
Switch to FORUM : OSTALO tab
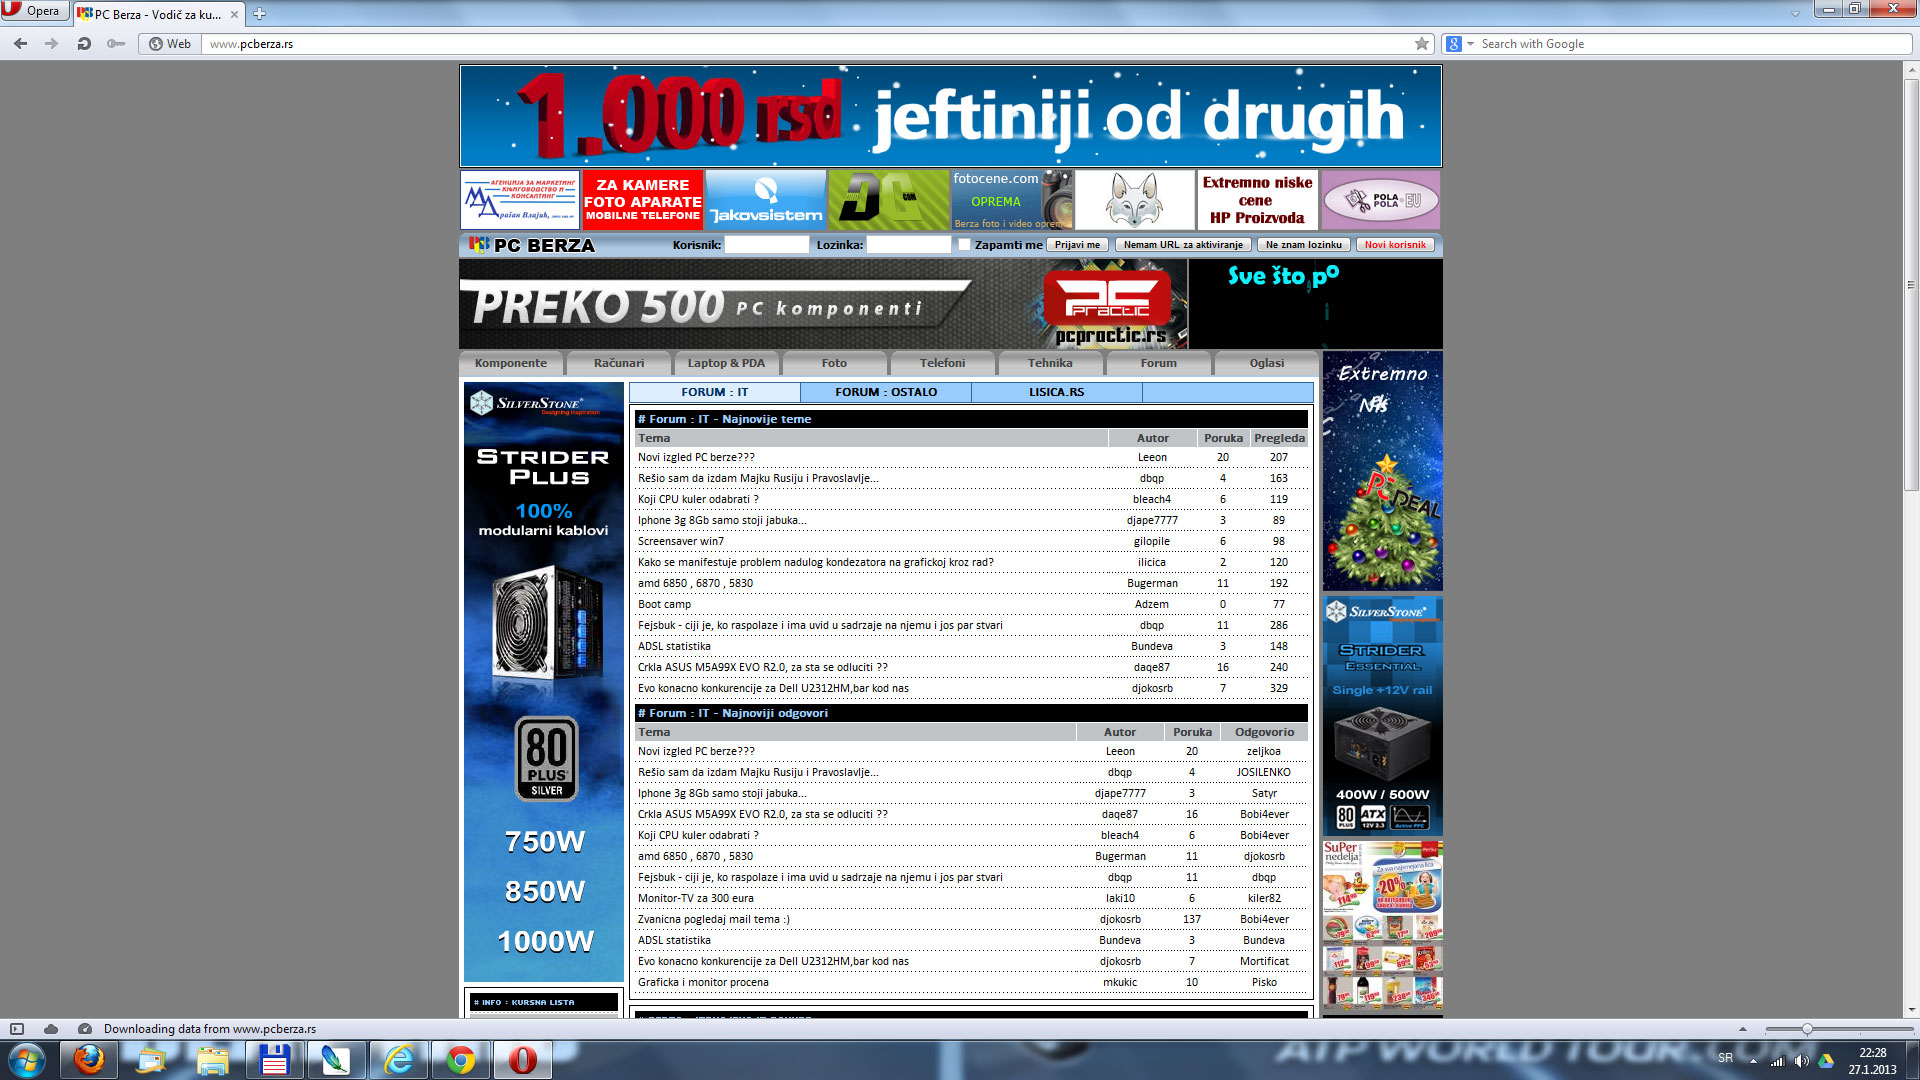point(886,392)
